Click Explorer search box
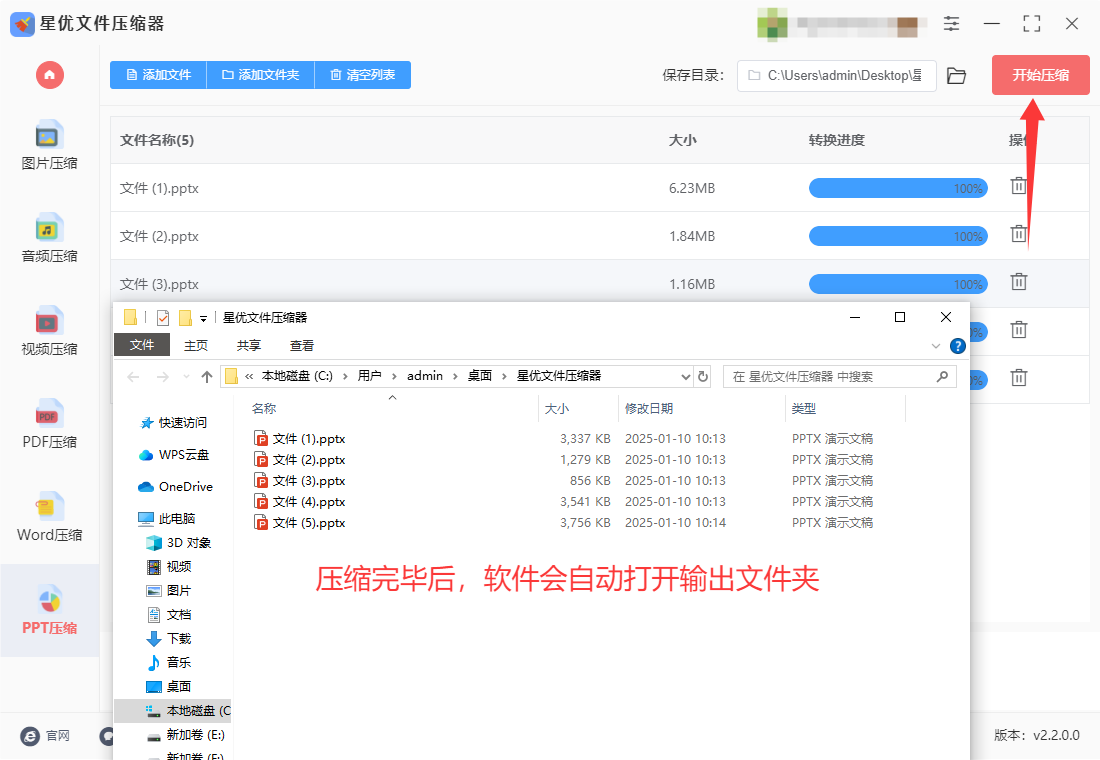The height and width of the screenshot is (760, 1100). [x=840, y=377]
